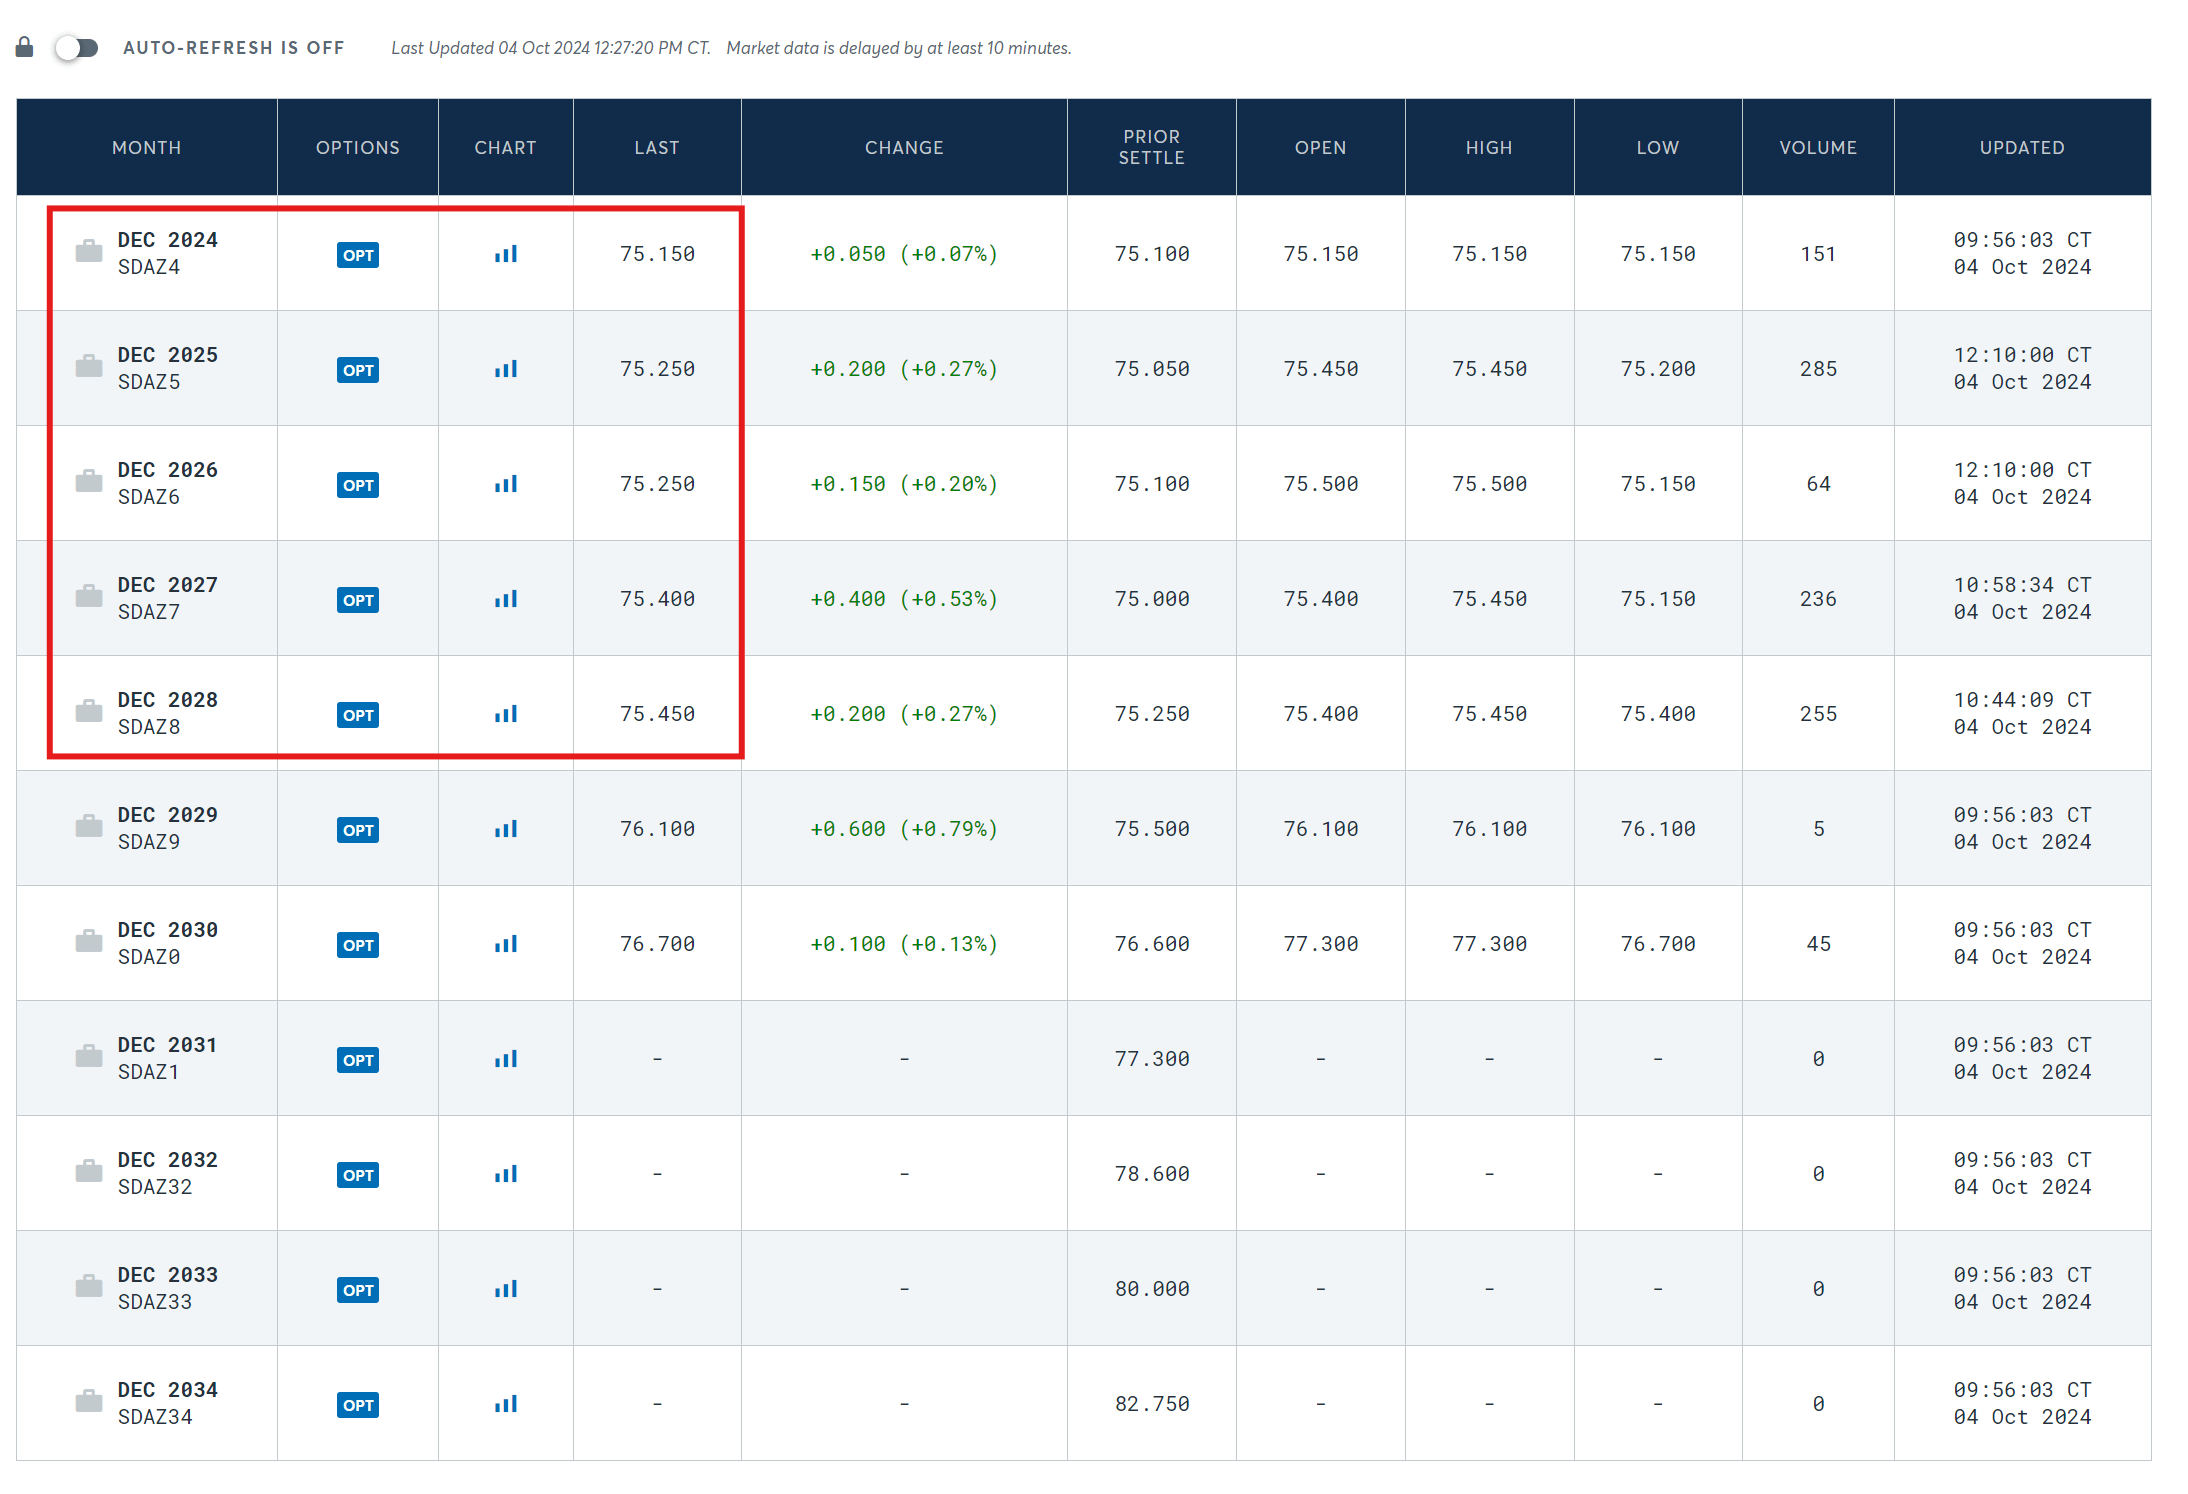Viewport: 2188px width, 1494px height.
Task: Click briefcase icon for DEC 2029
Action: click(x=89, y=826)
